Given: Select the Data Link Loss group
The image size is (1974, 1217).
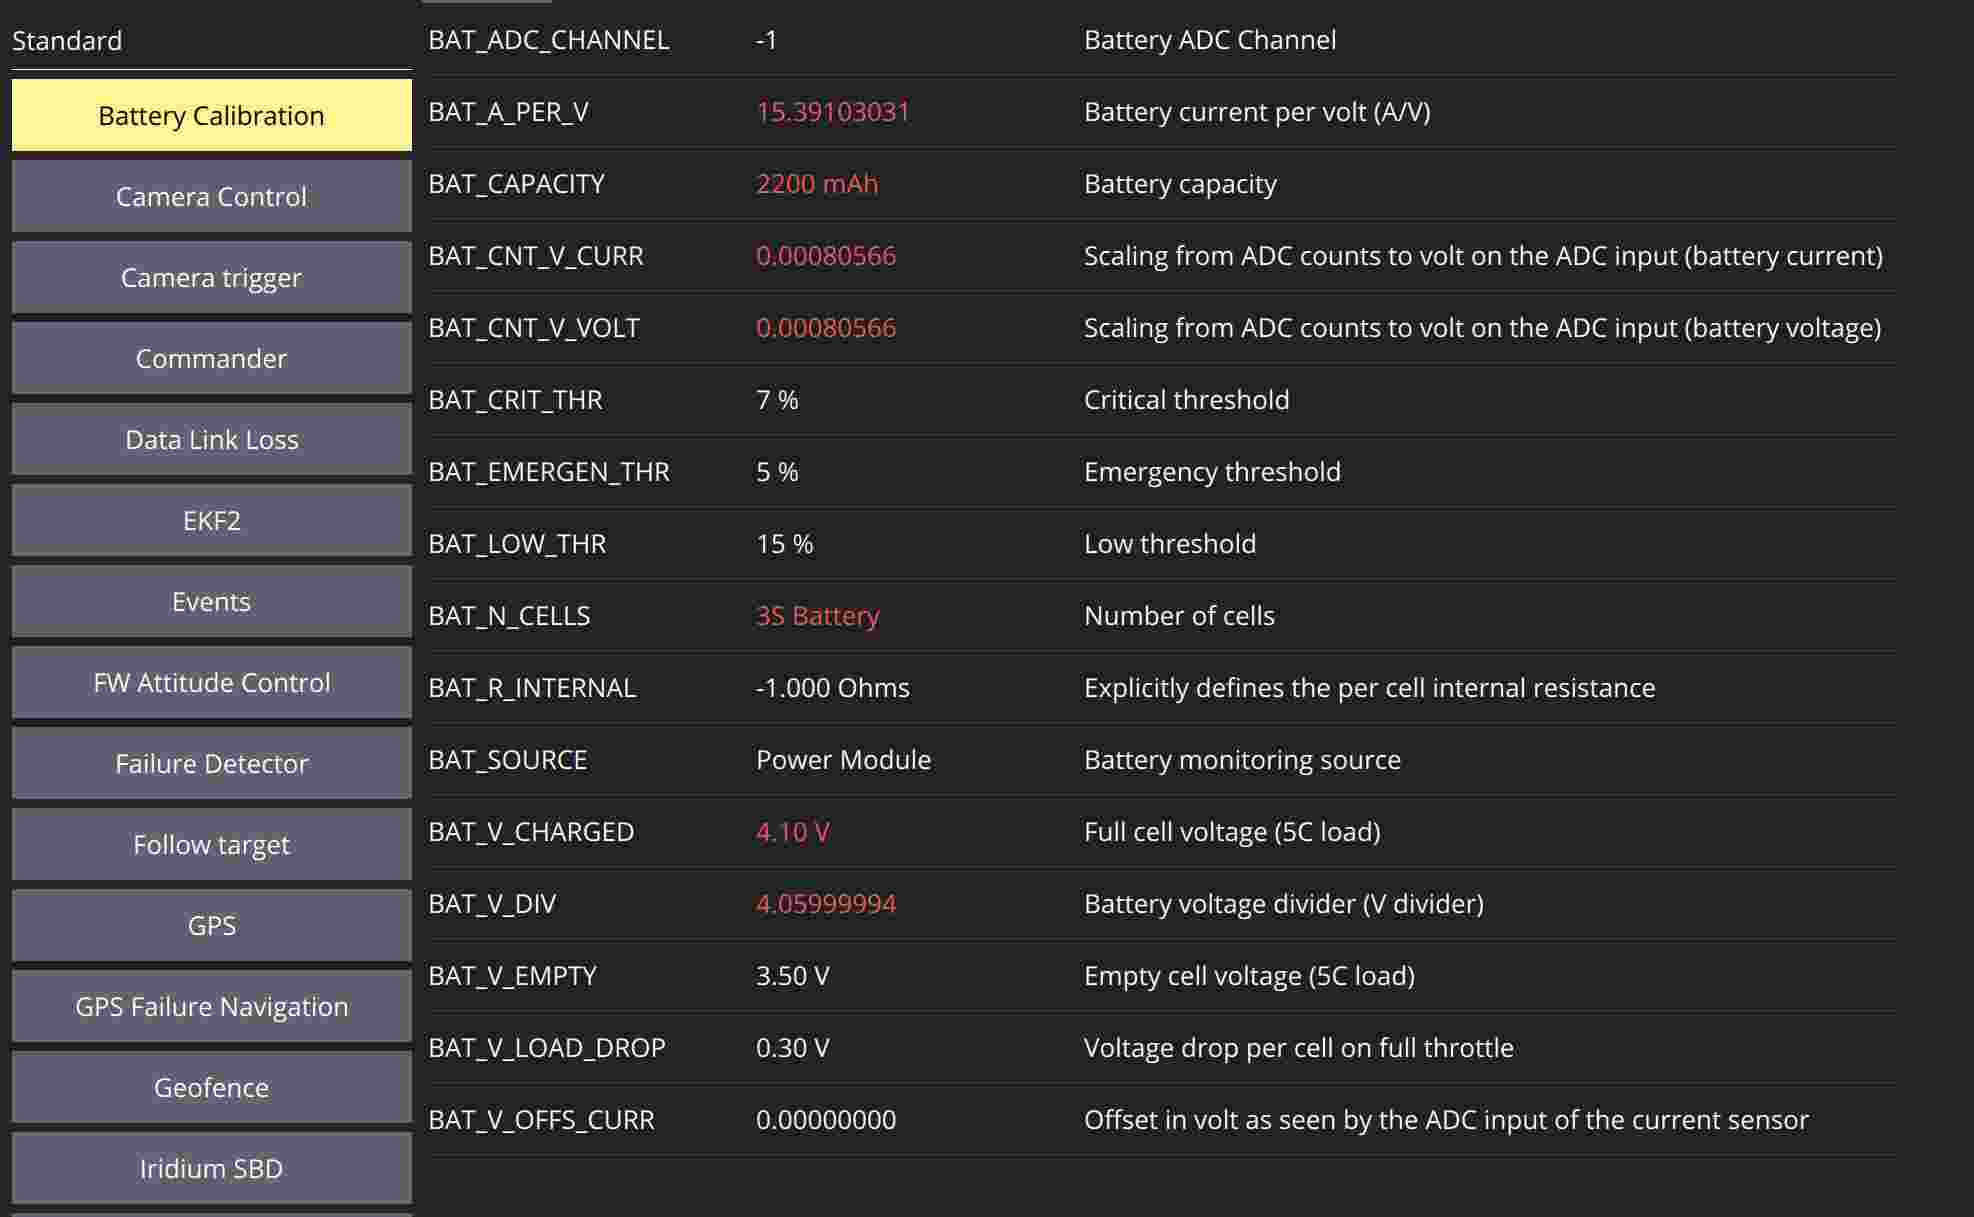Looking at the screenshot, I should [x=211, y=439].
